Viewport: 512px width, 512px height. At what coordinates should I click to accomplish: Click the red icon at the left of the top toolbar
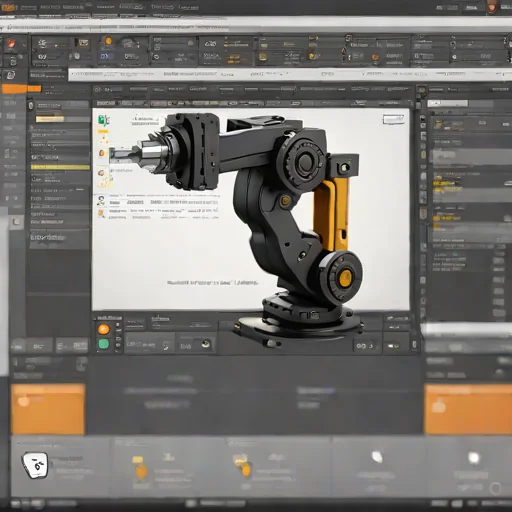11,44
